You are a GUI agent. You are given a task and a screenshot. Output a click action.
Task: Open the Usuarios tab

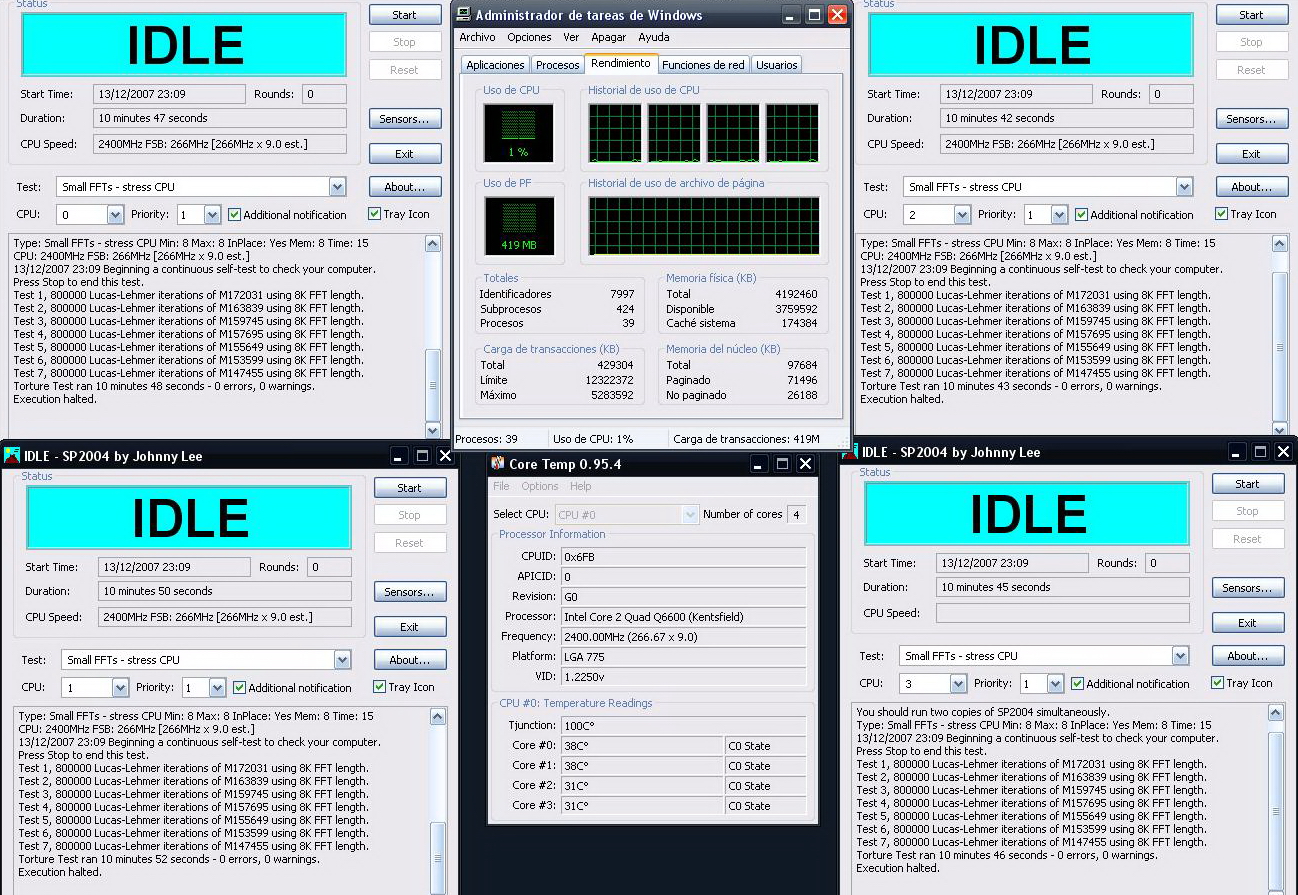tap(777, 65)
